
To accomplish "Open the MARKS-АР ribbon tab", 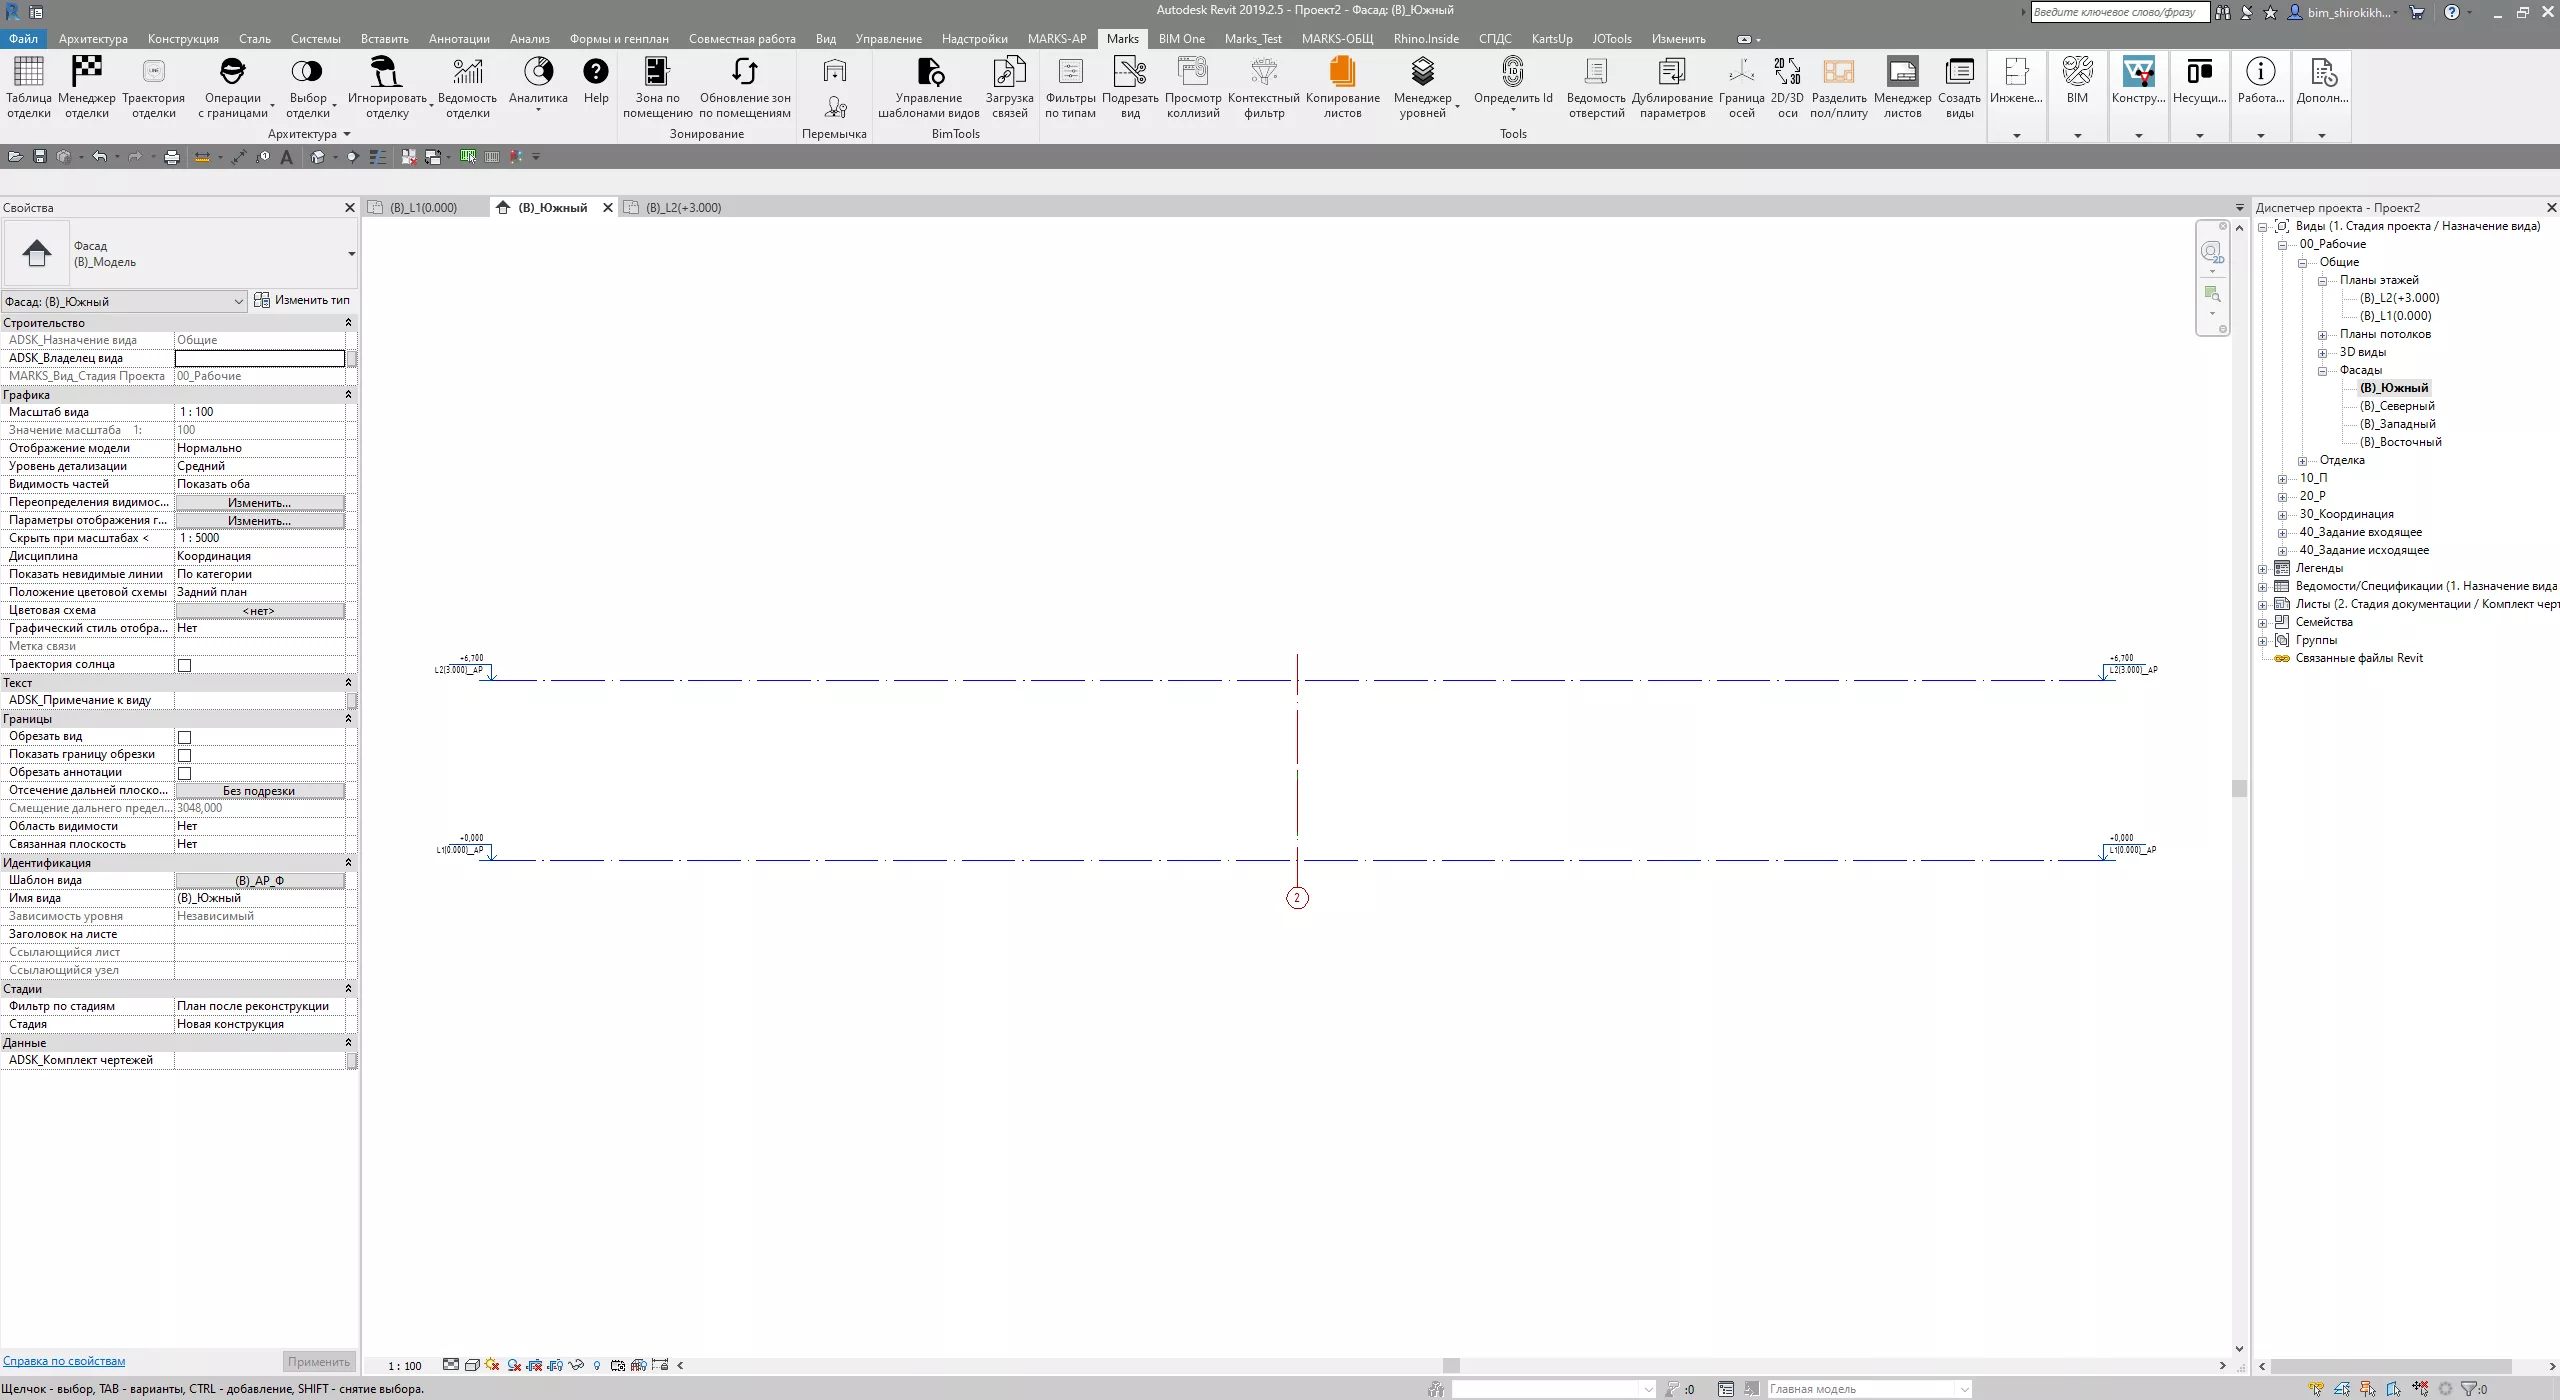I will point(1056,39).
